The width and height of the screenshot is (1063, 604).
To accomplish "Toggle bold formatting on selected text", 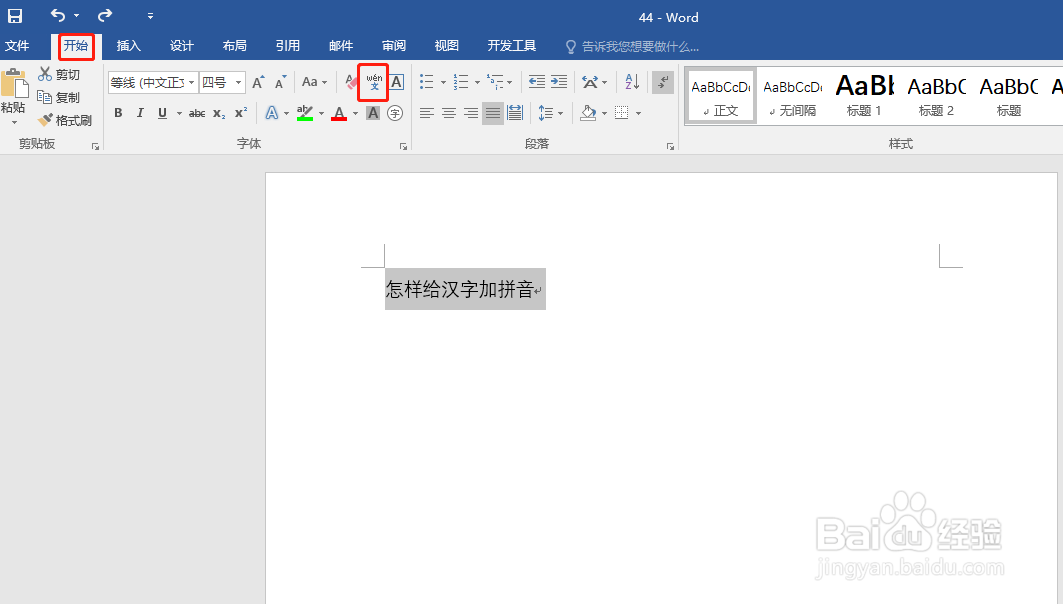I will pos(118,113).
